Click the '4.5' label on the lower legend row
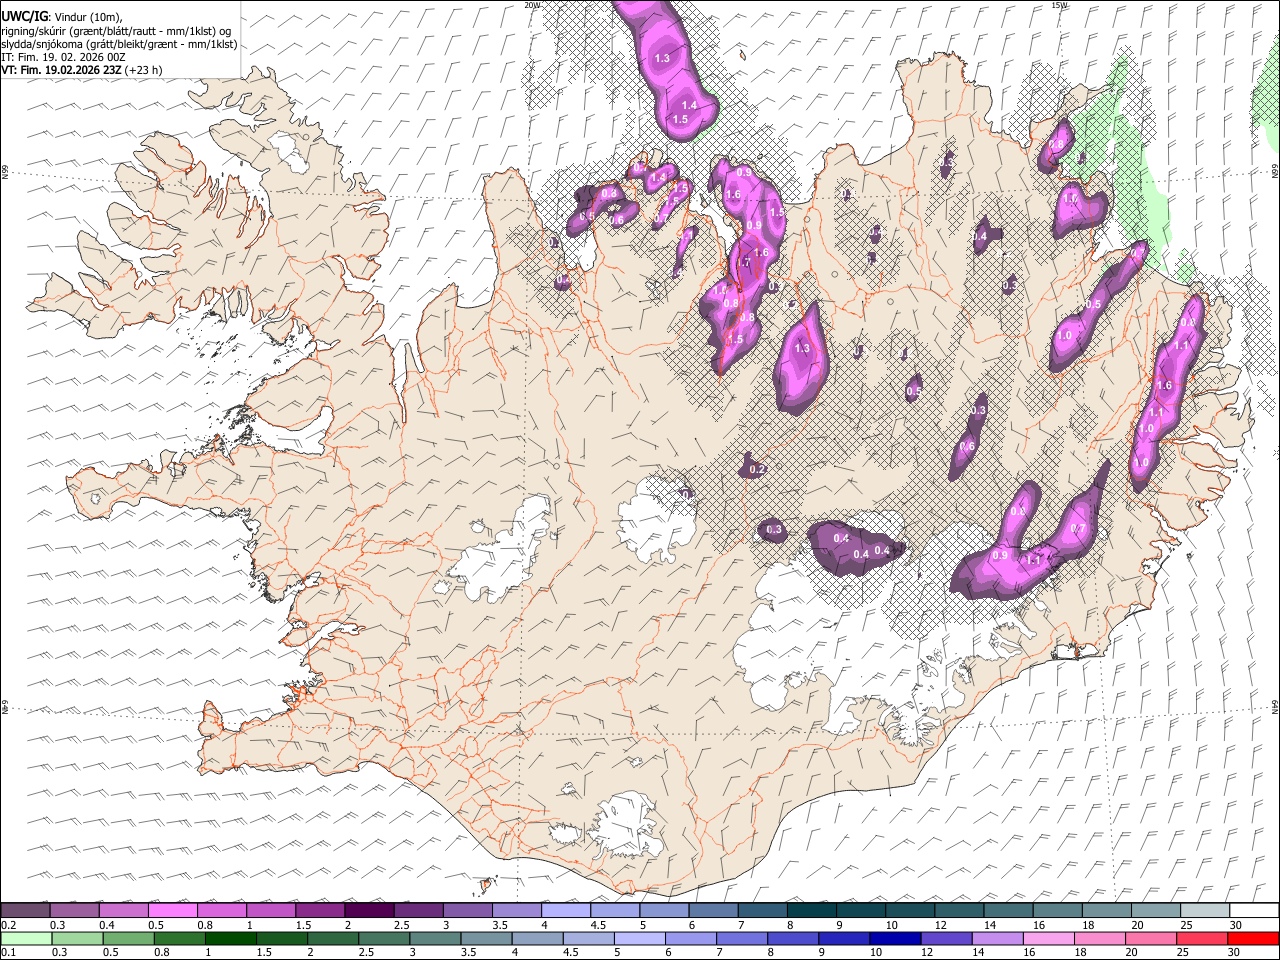 571,952
